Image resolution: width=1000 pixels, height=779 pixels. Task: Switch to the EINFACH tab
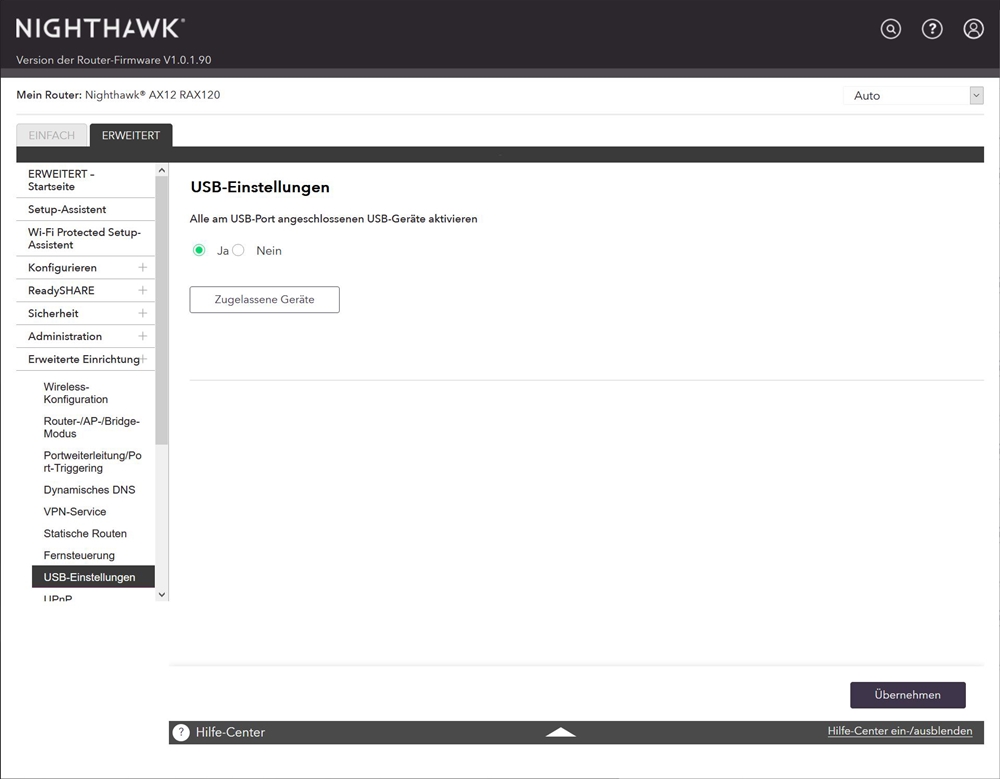pos(51,136)
